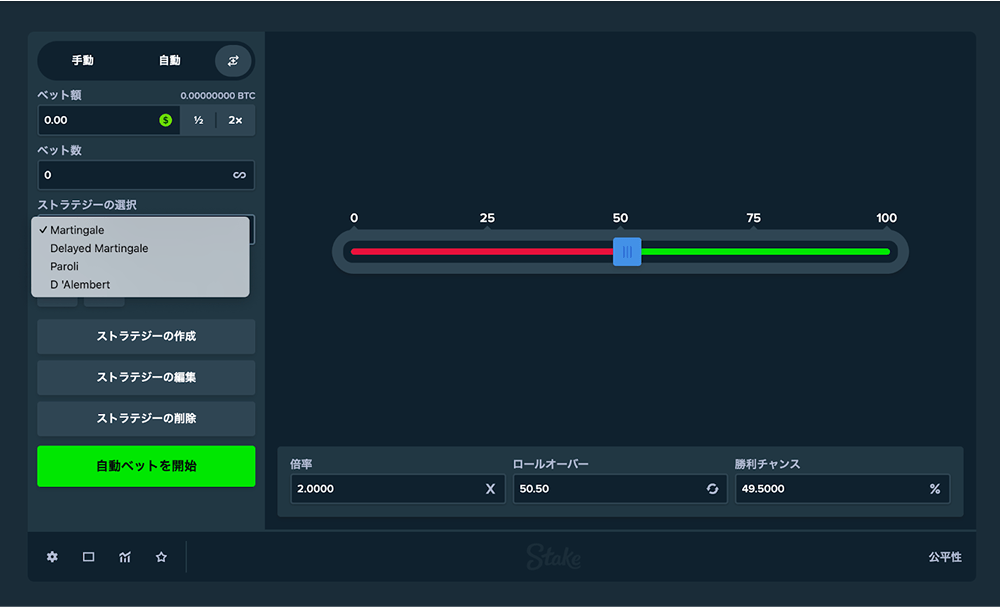Open the advanced swap-arrows mode button
This screenshot has width=1000, height=607.
coord(233,61)
